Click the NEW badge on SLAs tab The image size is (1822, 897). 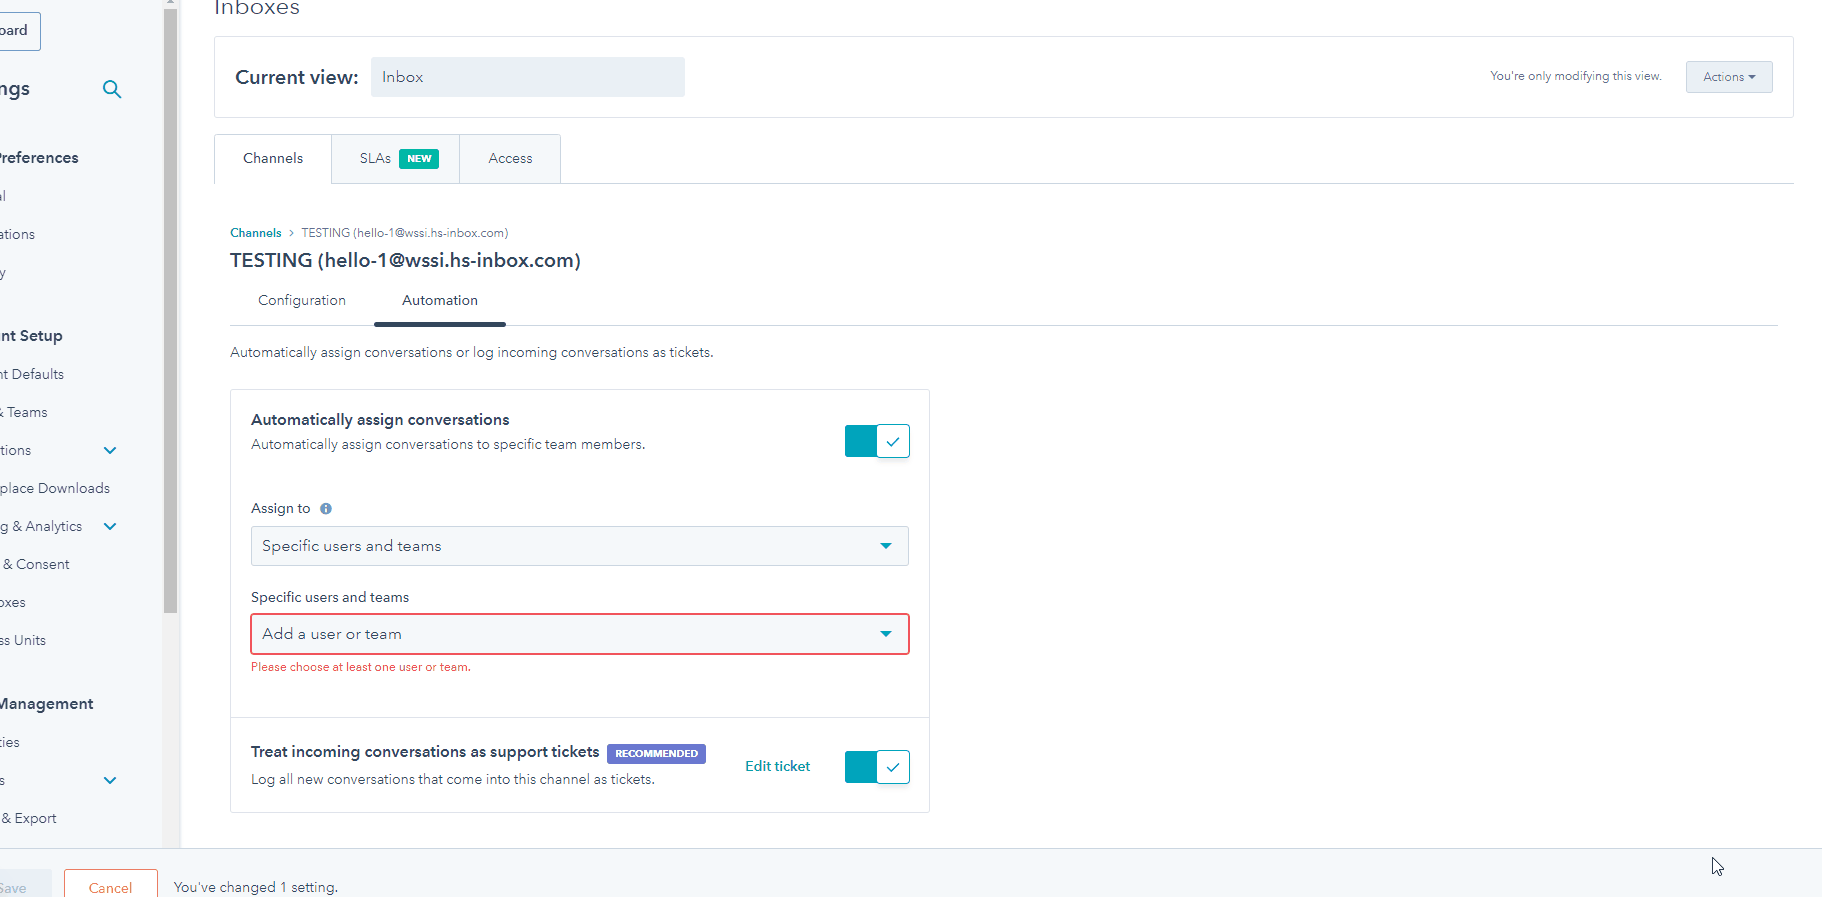click(x=419, y=159)
